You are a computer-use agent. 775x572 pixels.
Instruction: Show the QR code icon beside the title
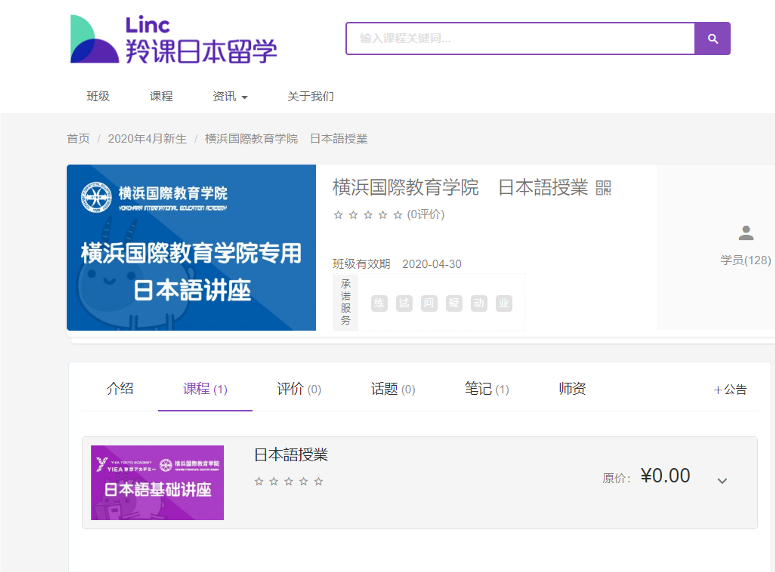click(603, 188)
